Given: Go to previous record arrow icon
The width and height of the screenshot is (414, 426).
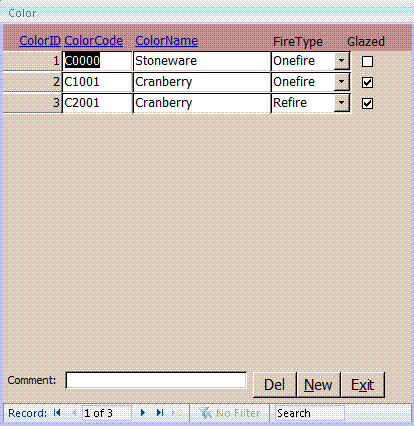Looking at the screenshot, I should (74, 413).
